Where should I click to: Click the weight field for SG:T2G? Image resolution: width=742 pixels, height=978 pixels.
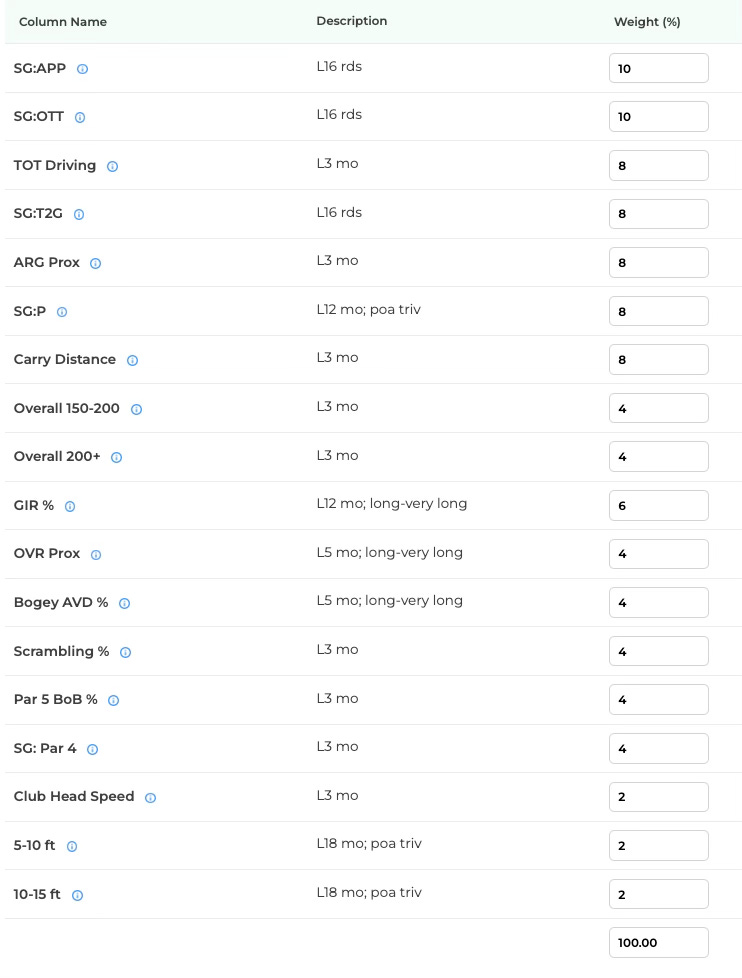pyautogui.click(x=658, y=214)
